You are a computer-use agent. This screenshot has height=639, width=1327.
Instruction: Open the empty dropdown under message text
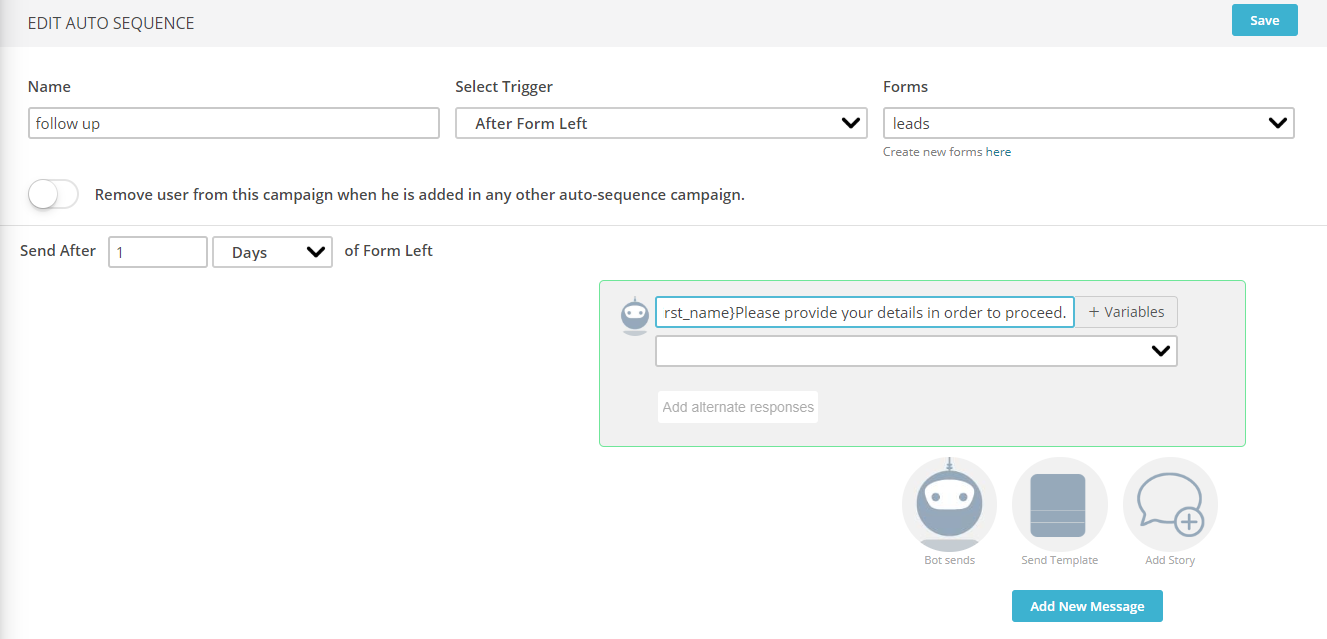[x=916, y=351]
